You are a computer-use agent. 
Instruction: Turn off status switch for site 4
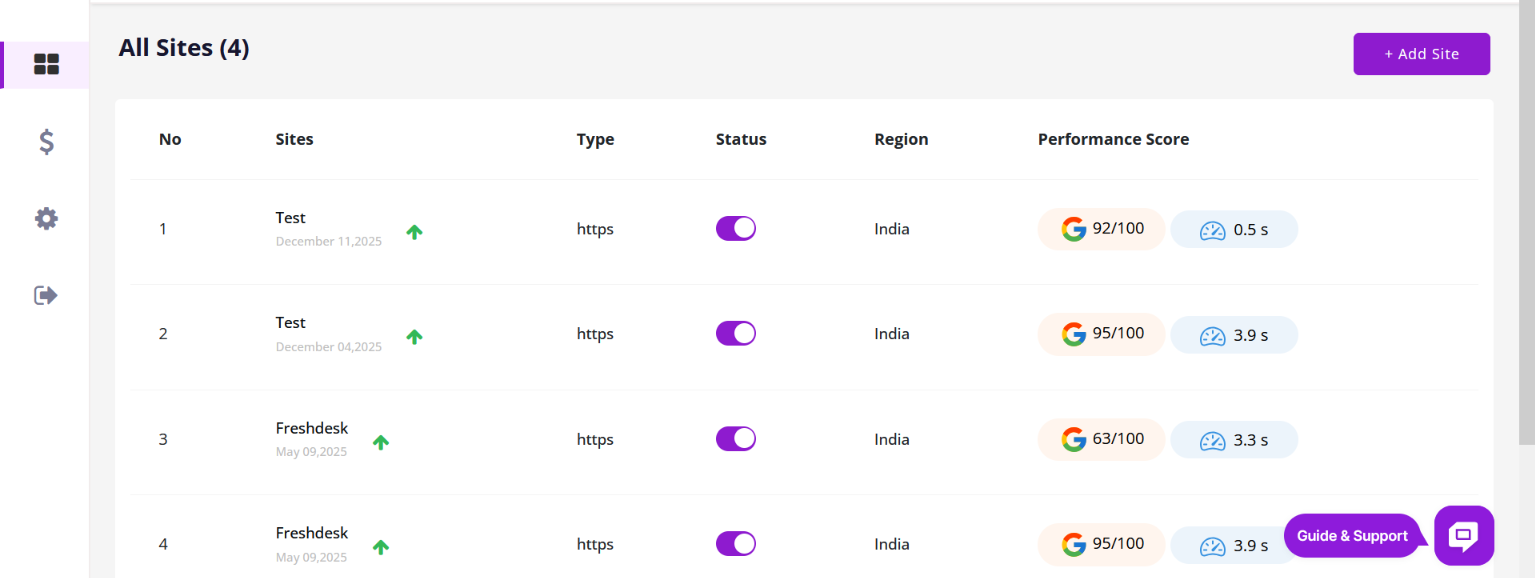click(x=735, y=544)
